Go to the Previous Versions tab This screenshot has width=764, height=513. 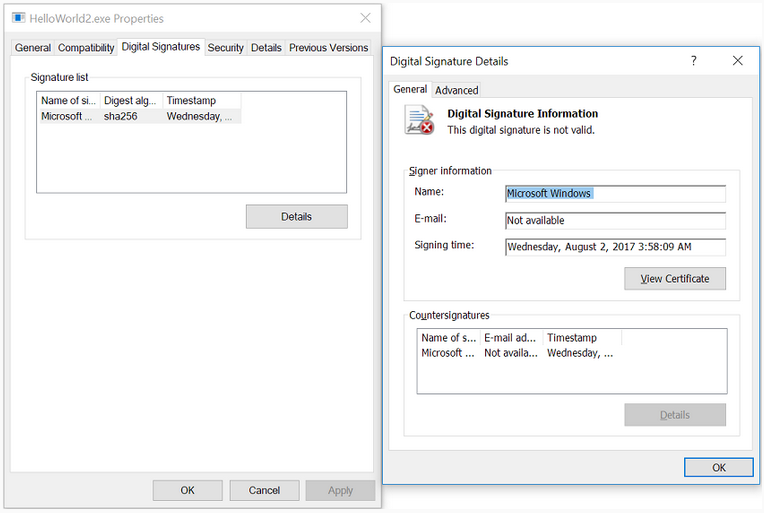click(x=328, y=48)
